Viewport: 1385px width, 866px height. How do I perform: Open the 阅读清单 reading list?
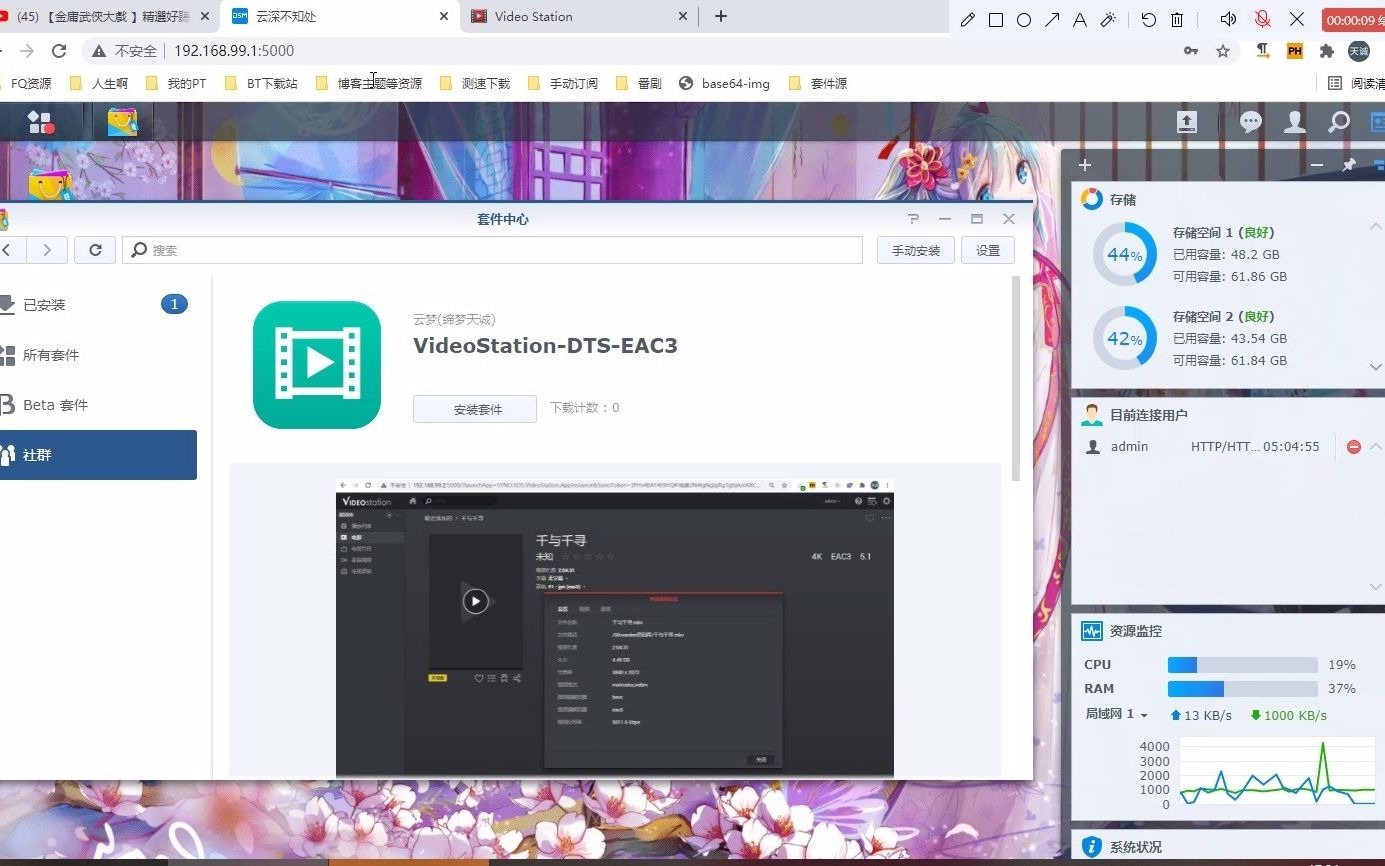pos(1357,84)
